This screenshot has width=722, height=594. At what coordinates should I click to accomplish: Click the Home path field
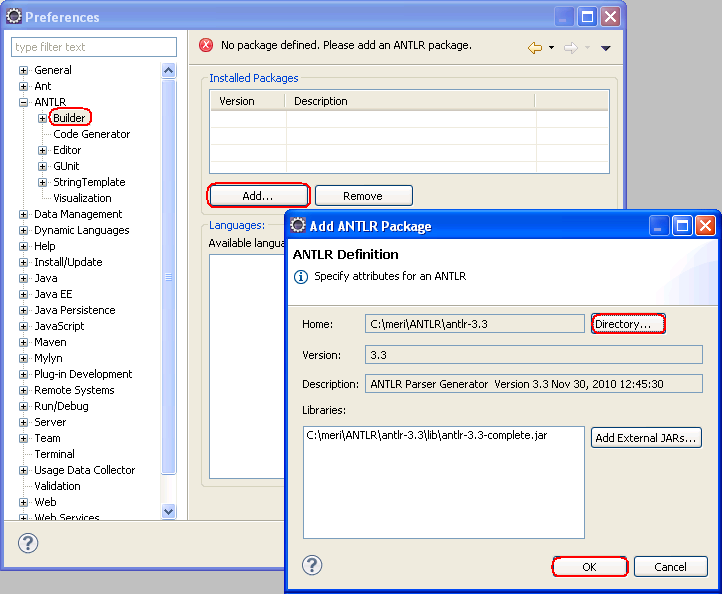[475, 324]
